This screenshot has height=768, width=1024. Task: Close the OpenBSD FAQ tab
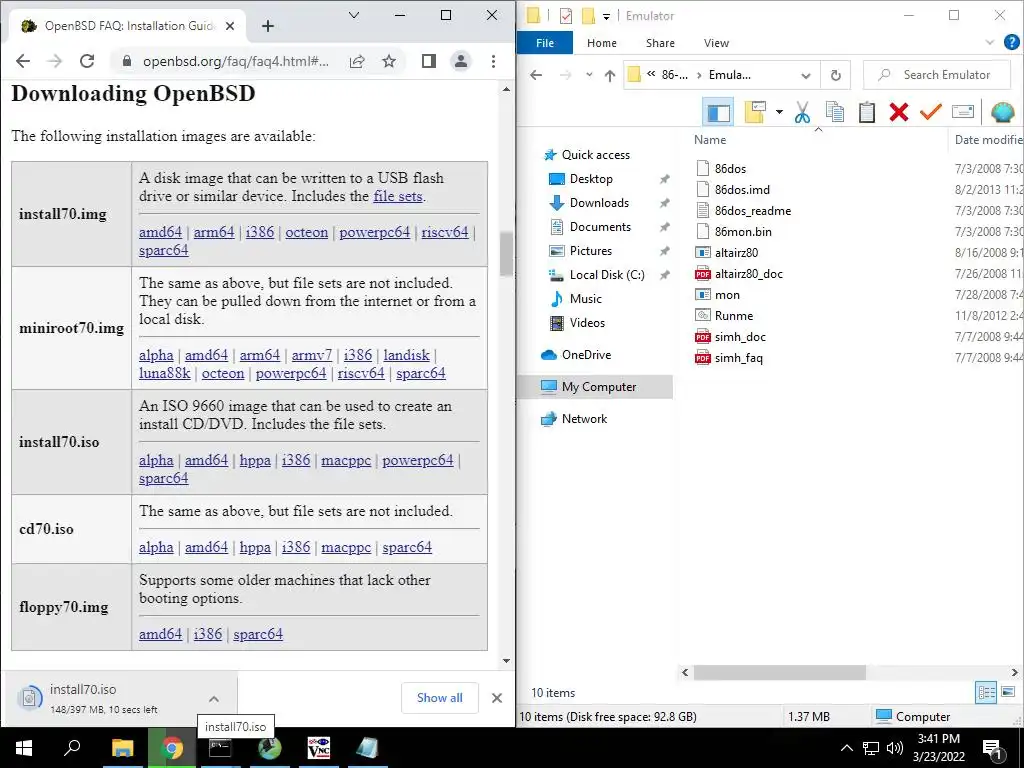point(230,26)
